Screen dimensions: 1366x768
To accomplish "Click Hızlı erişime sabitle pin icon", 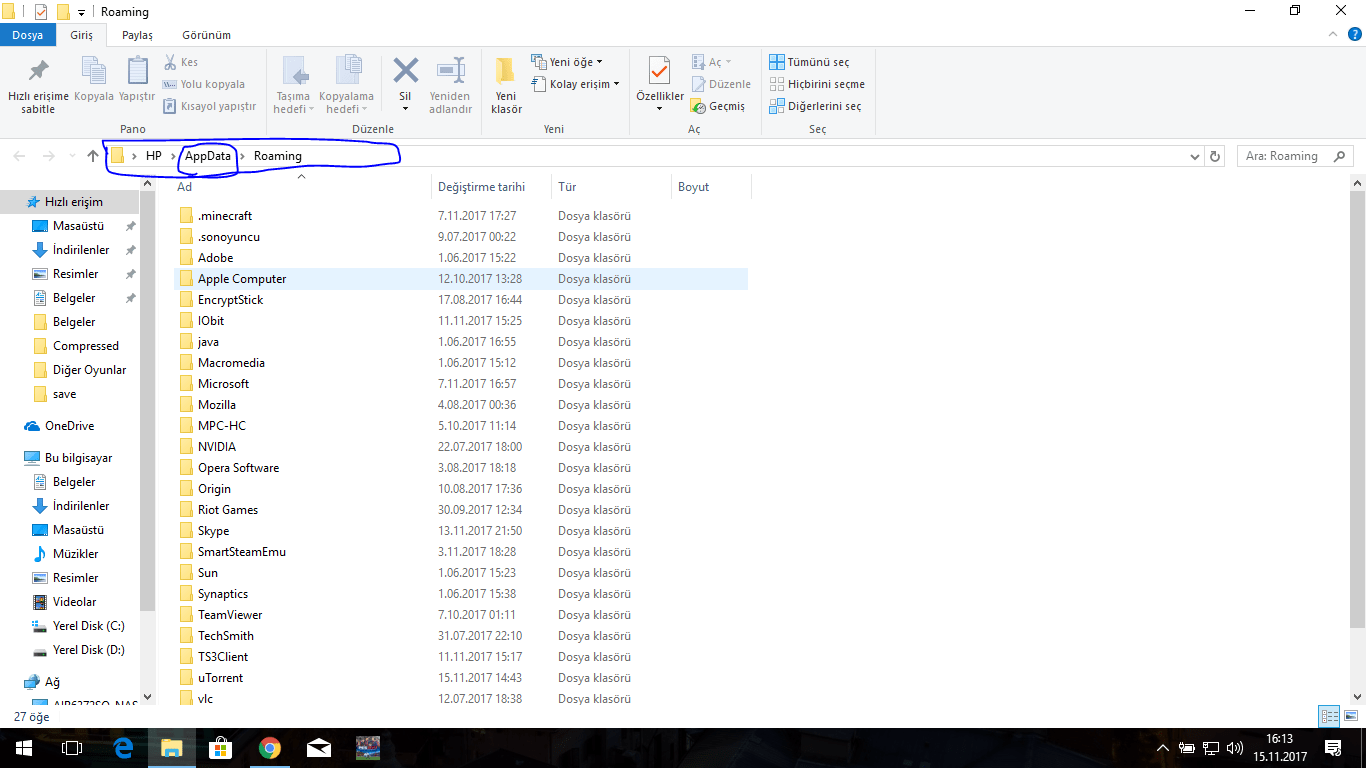I will click(x=38, y=72).
